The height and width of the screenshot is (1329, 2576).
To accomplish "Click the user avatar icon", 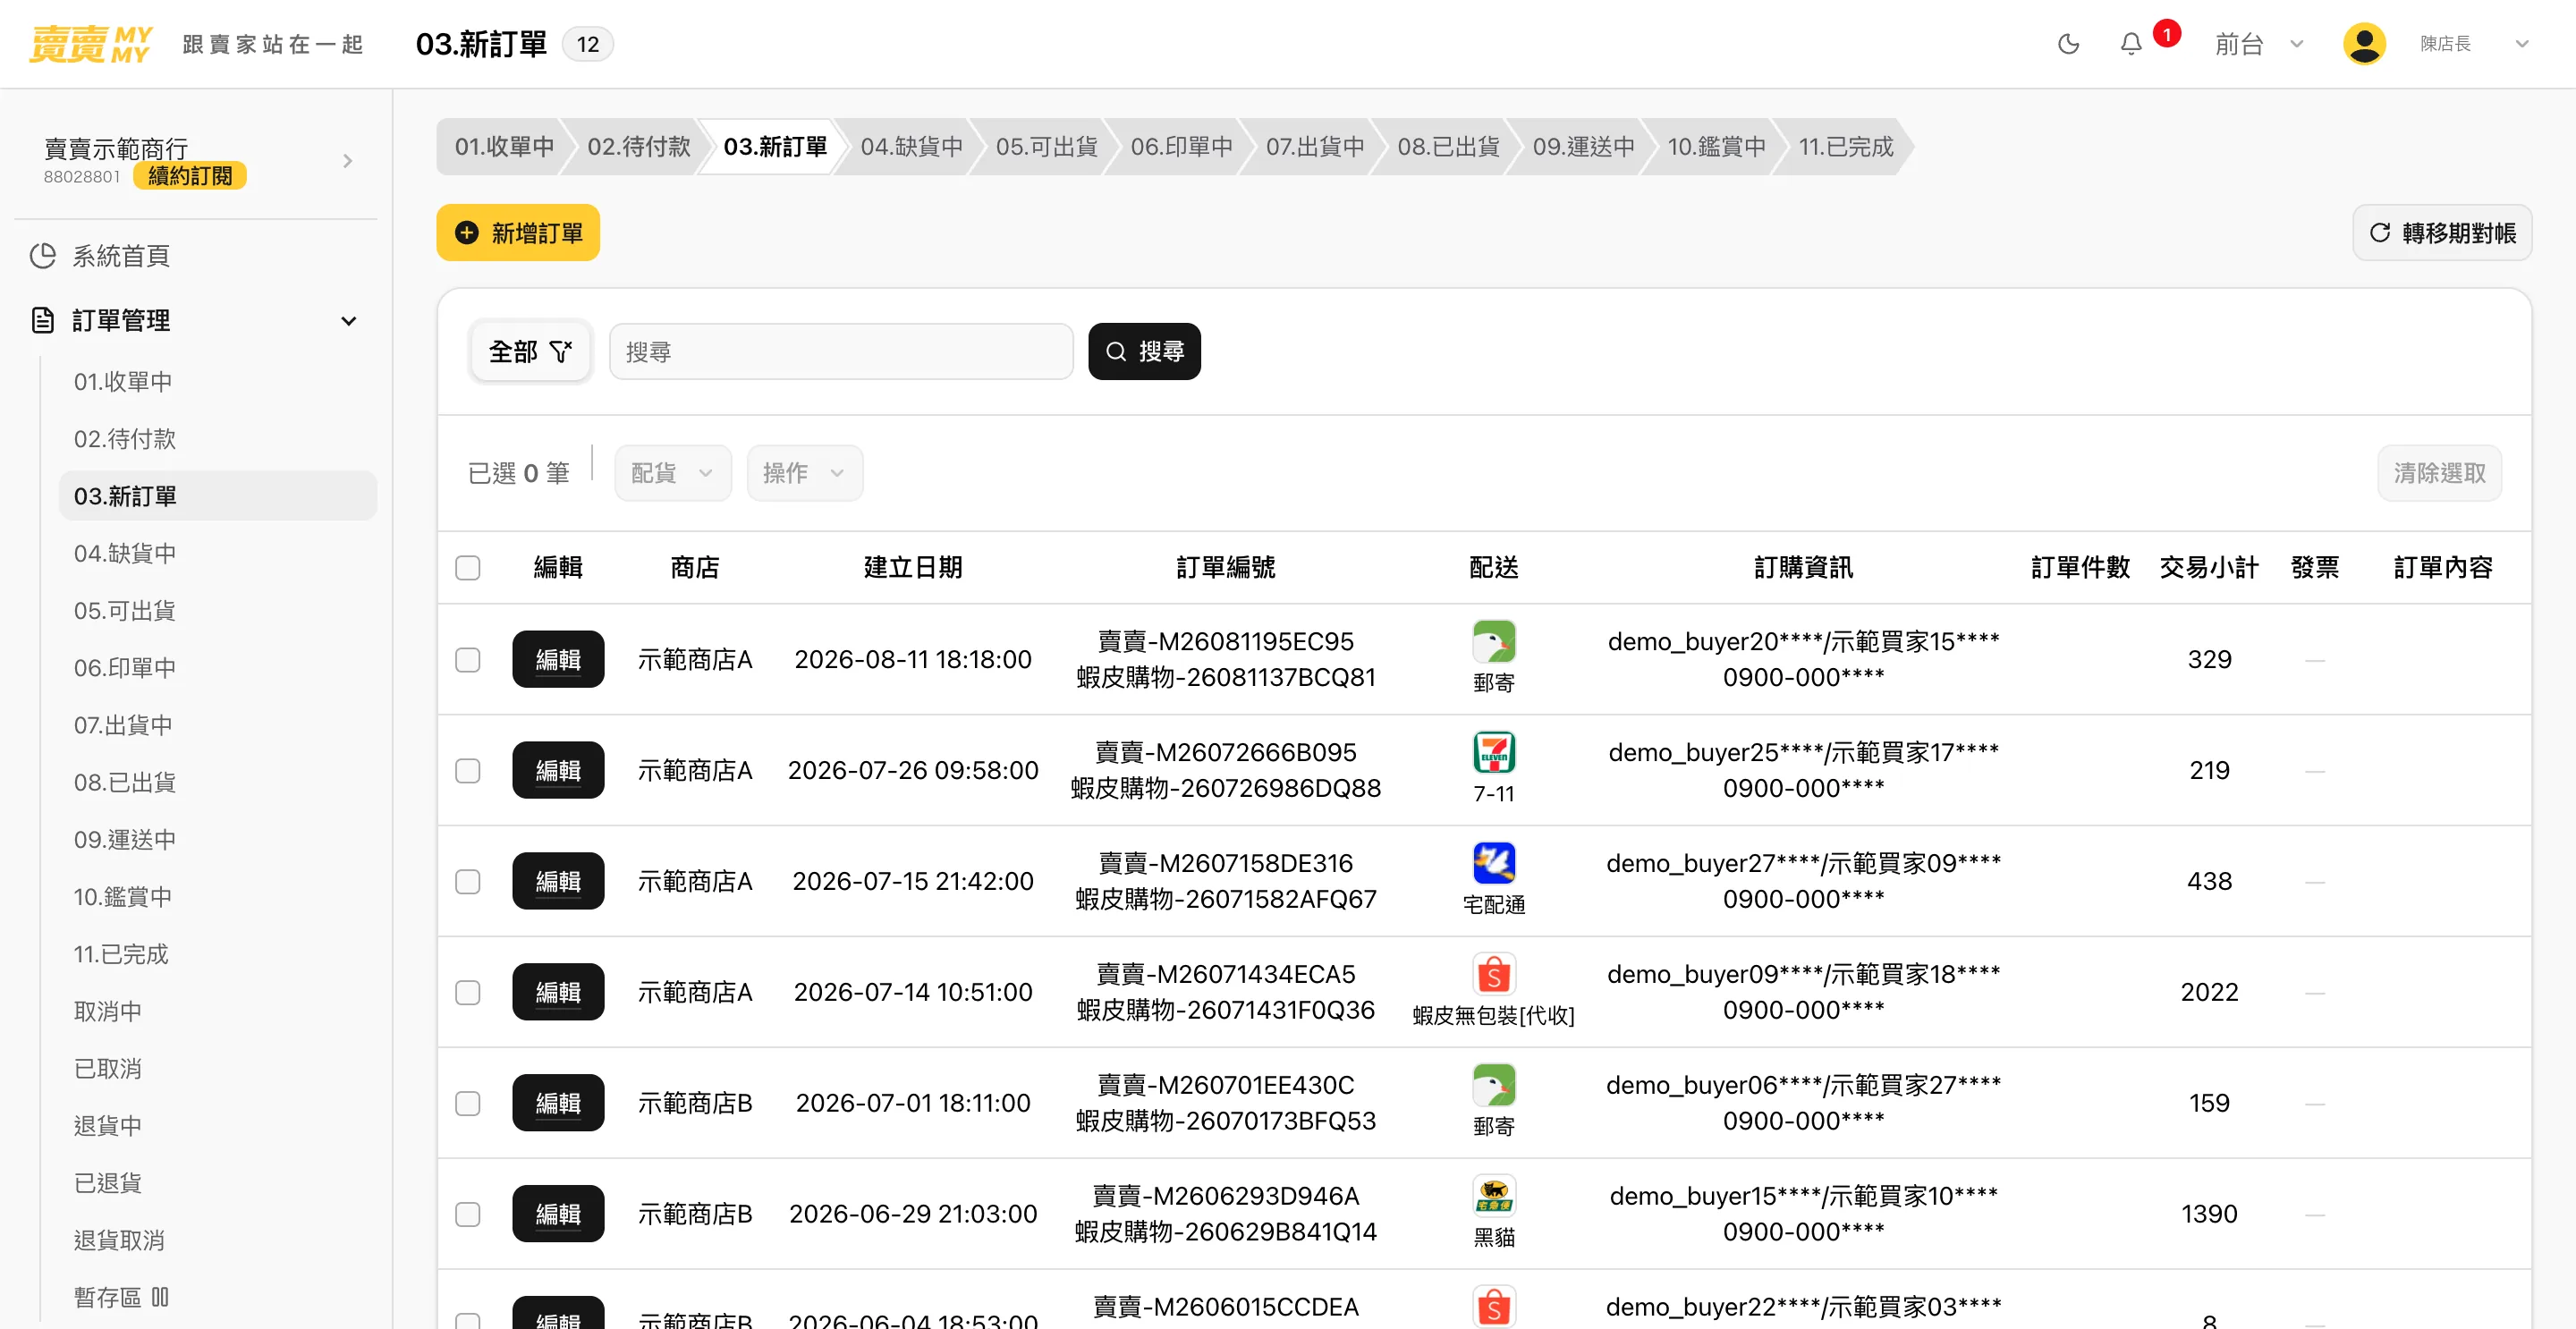I will pyautogui.click(x=2364, y=44).
